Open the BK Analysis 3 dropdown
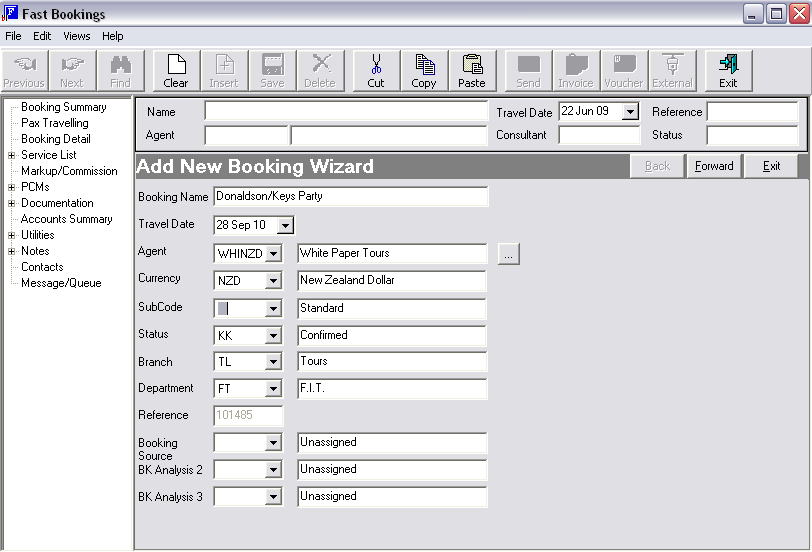The width and height of the screenshot is (812, 552). [x=273, y=497]
